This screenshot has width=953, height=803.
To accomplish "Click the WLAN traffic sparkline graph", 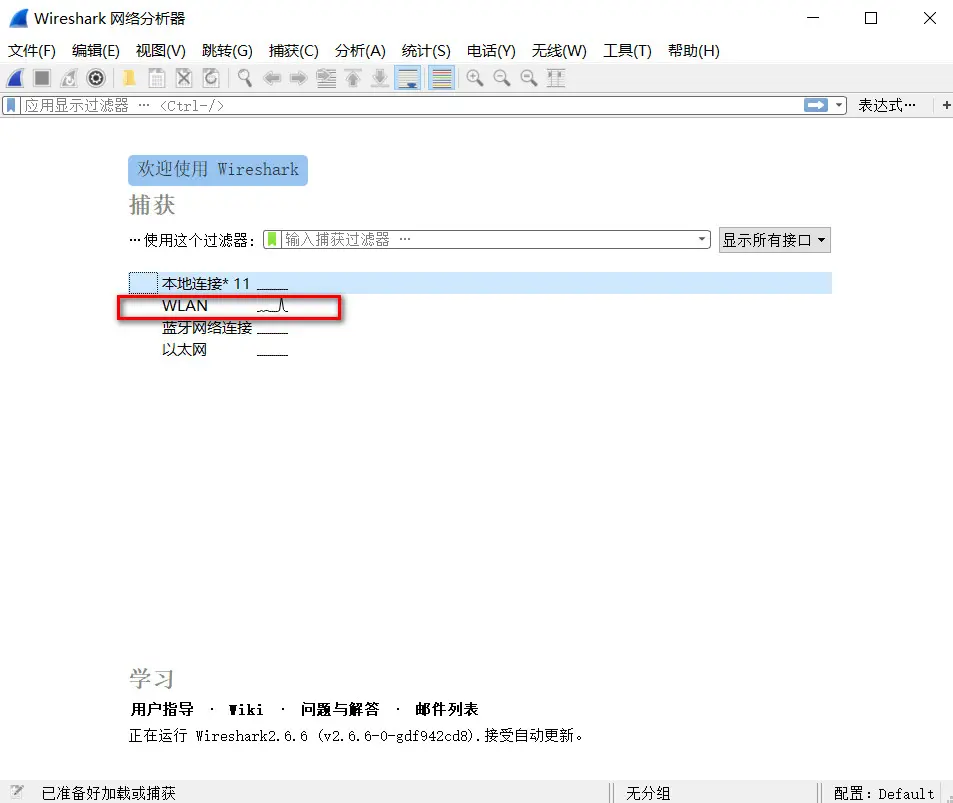I will pos(272,305).
